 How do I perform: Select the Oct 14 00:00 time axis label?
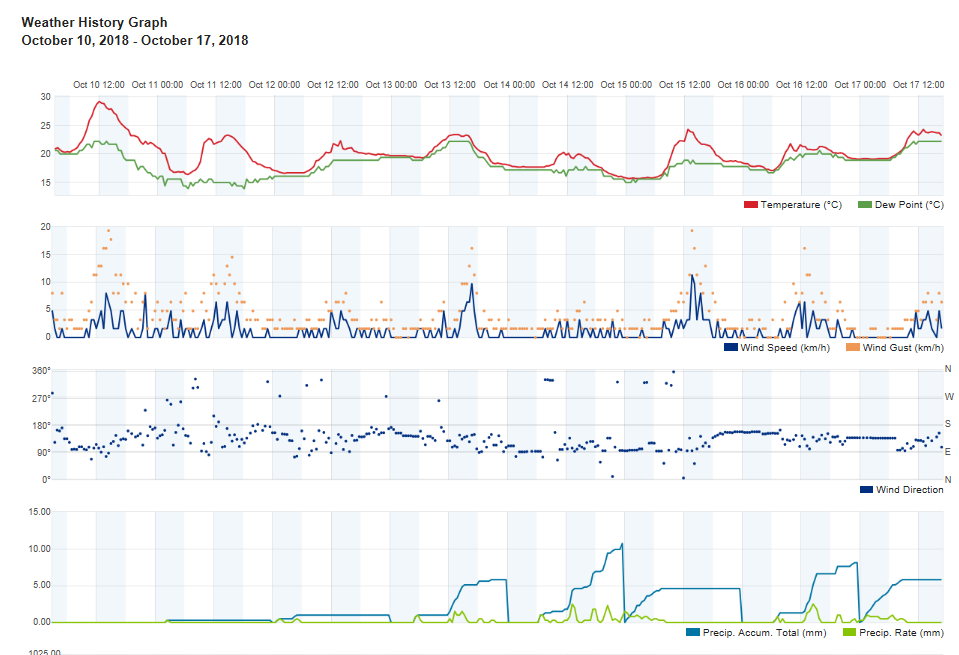click(x=509, y=85)
